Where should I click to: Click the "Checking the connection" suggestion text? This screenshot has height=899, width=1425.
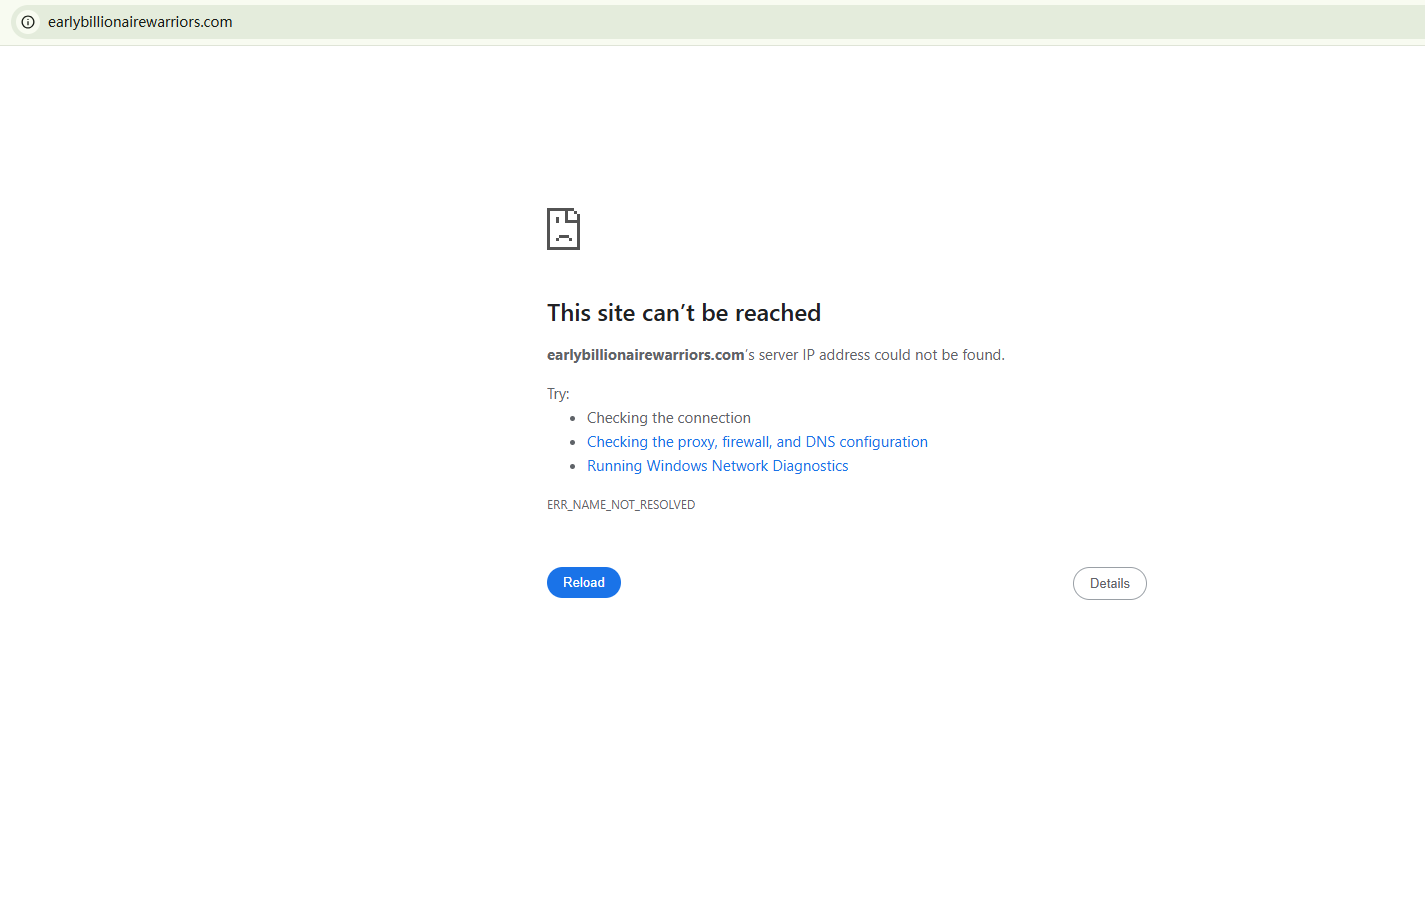669,418
